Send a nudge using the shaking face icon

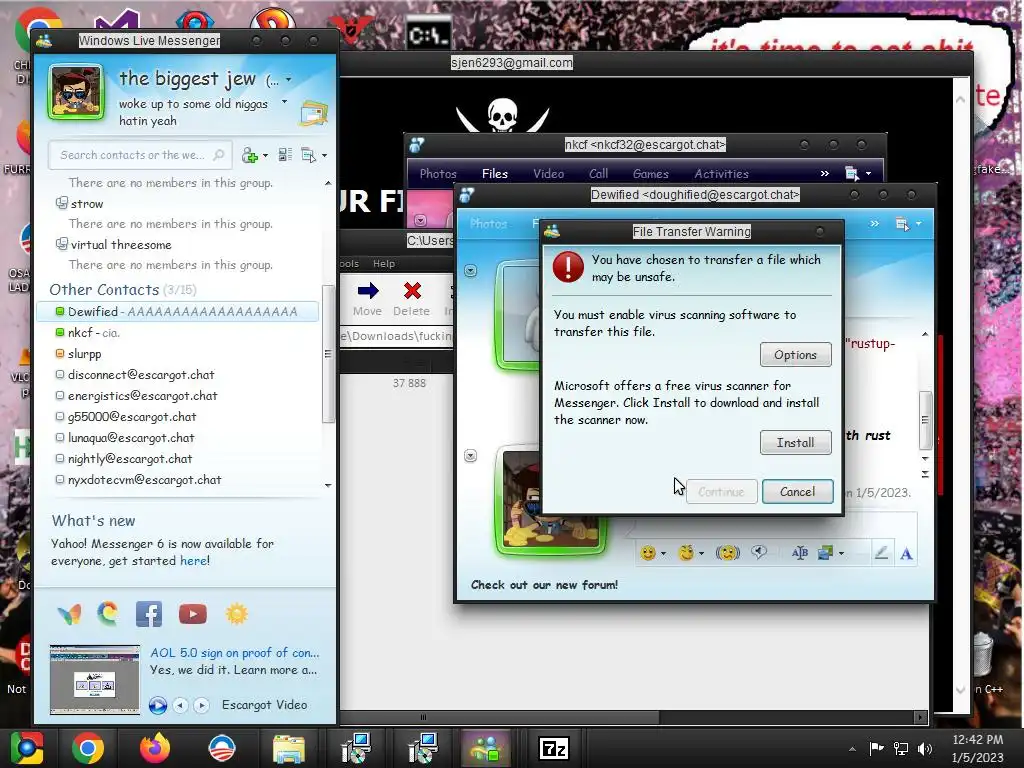coord(727,553)
